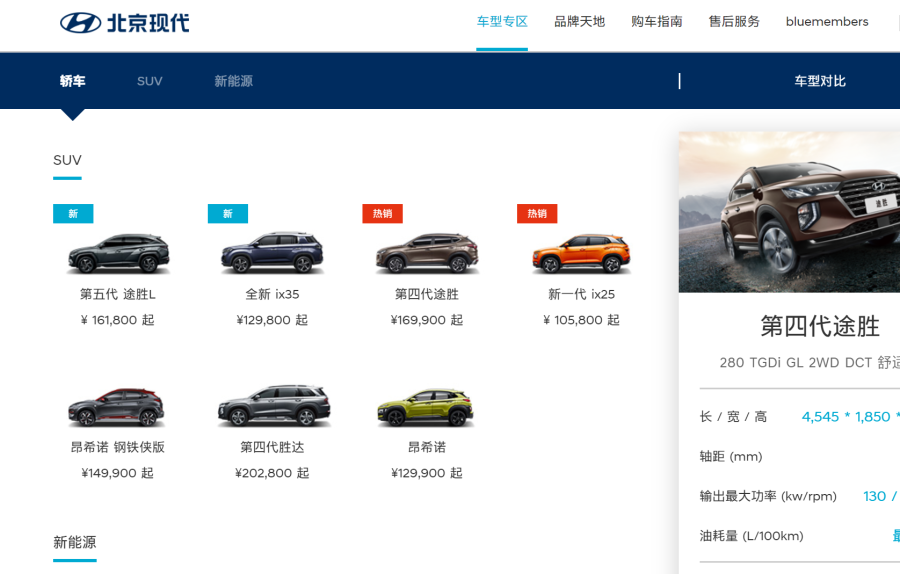This screenshot has height=574, width=900.
Task: Click the SUV section heading
Action: (x=67, y=160)
